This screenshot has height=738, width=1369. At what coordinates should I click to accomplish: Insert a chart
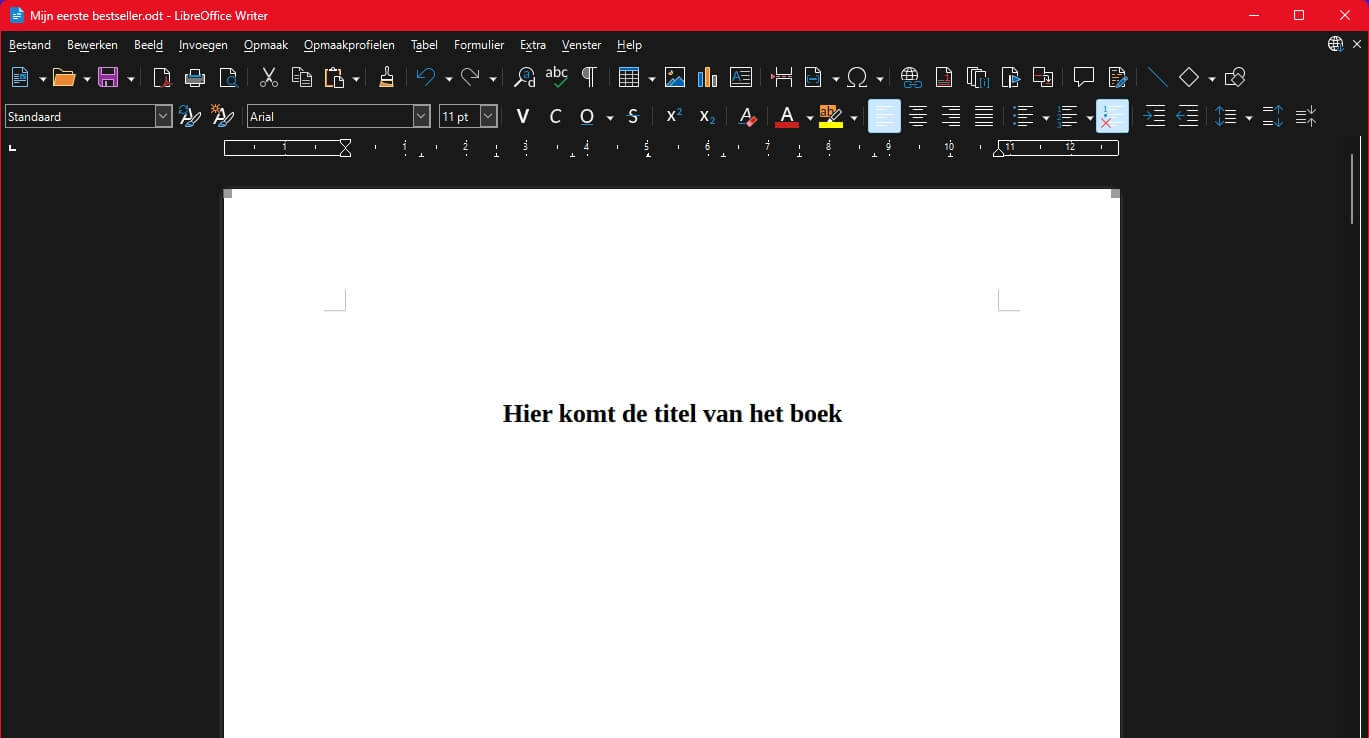point(708,77)
